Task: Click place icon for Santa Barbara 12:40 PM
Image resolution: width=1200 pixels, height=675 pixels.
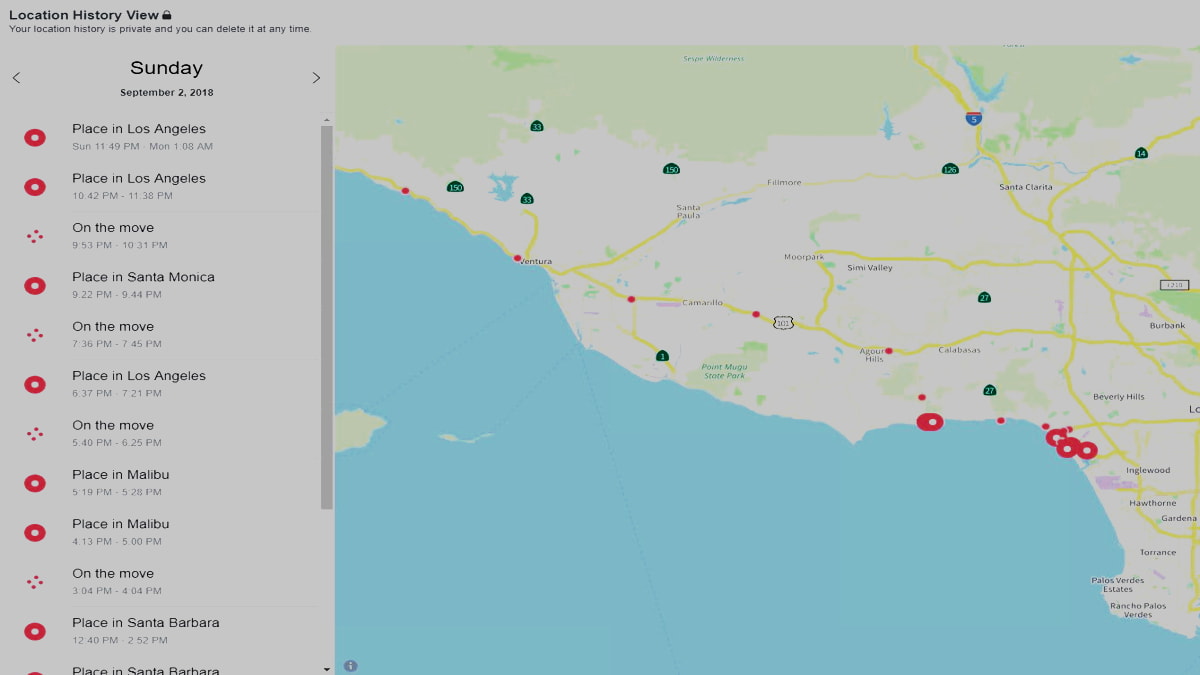Action: click(x=35, y=631)
